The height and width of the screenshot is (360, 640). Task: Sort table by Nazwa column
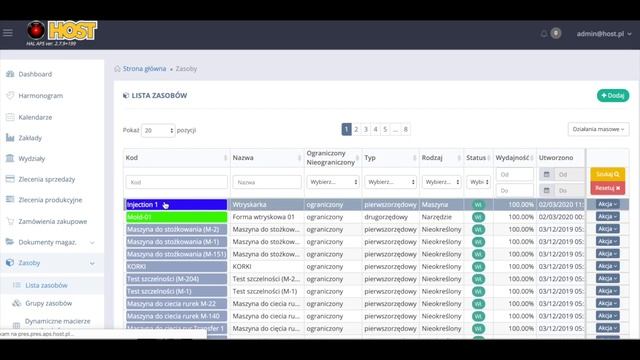267,158
